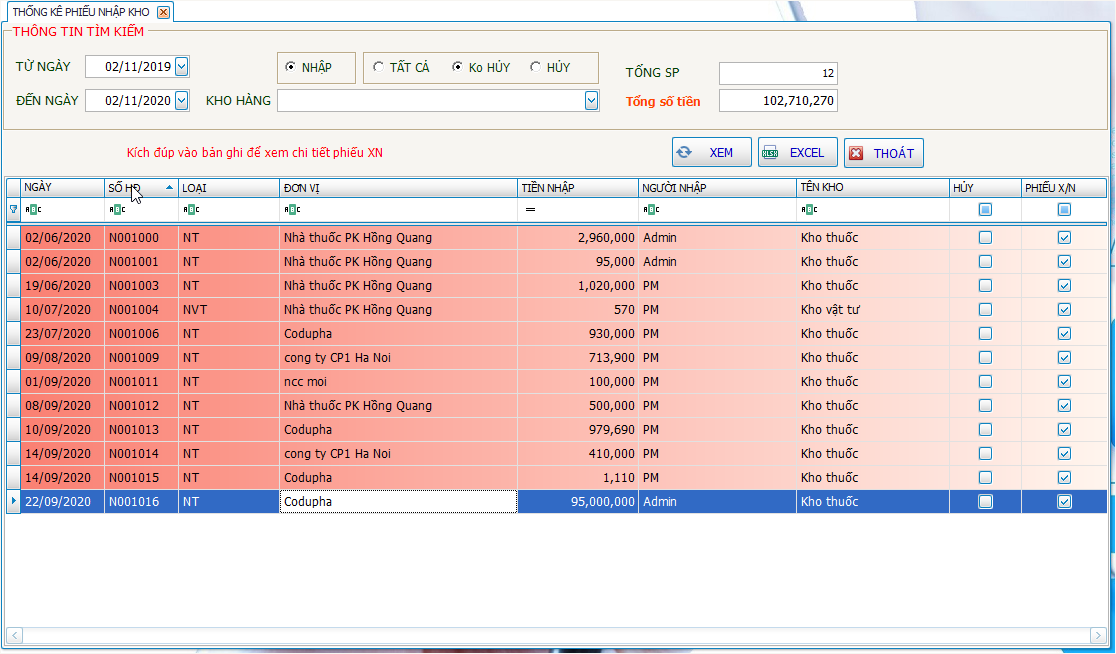
Task: Open SỐ HĐ column filter condition icon
Action: pyautogui.click(x=117, y=209)
